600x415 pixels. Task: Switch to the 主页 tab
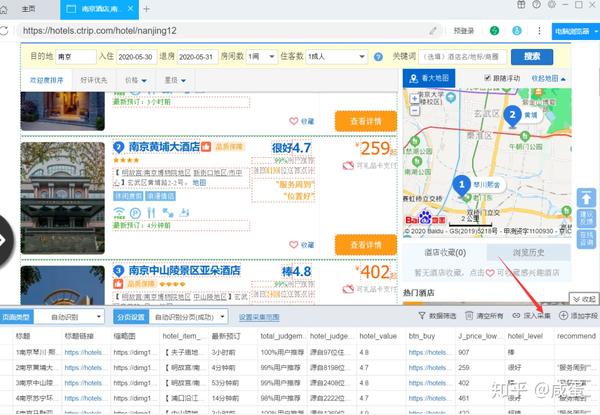click(28, 9)
